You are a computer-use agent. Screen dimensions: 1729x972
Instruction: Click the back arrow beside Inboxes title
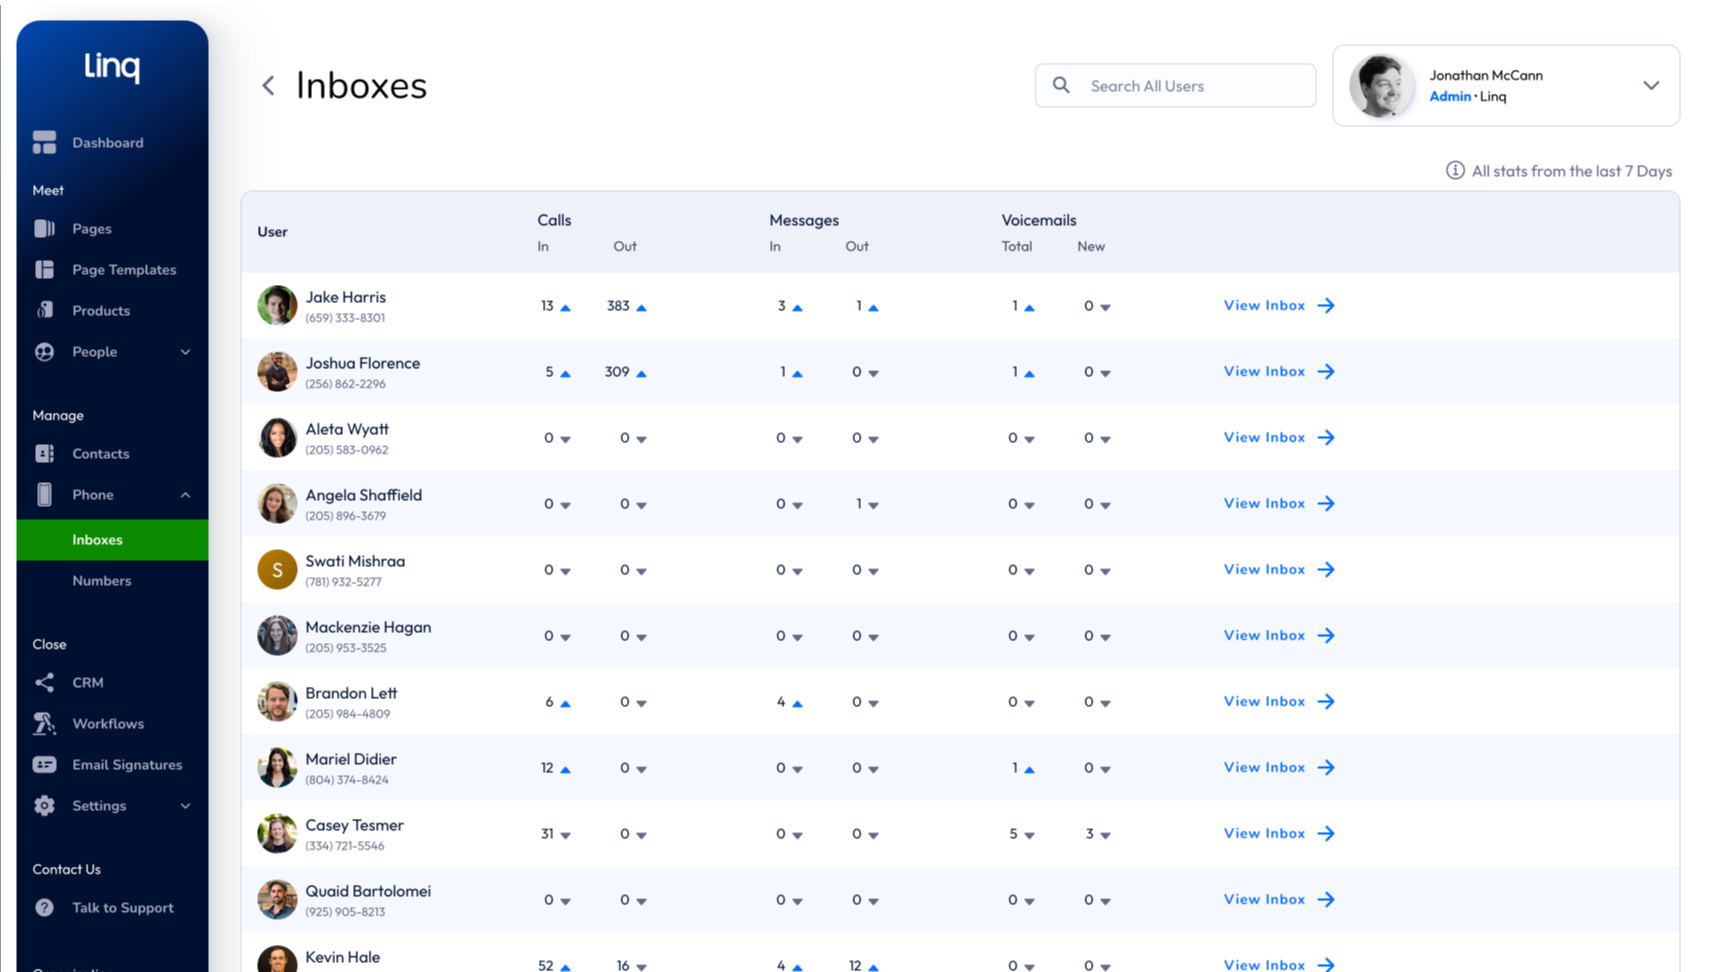(268, 86)
